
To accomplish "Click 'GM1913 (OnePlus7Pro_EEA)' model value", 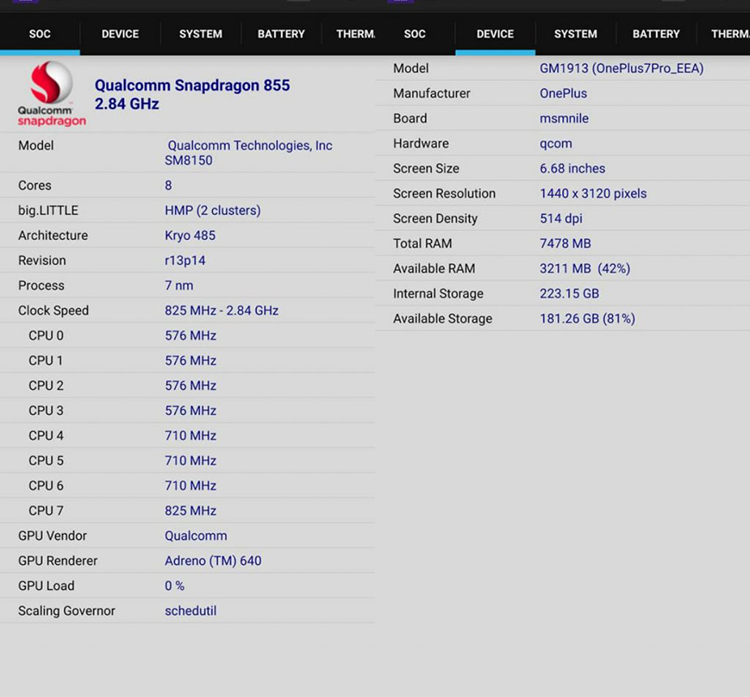I will [x=621, y=68].
